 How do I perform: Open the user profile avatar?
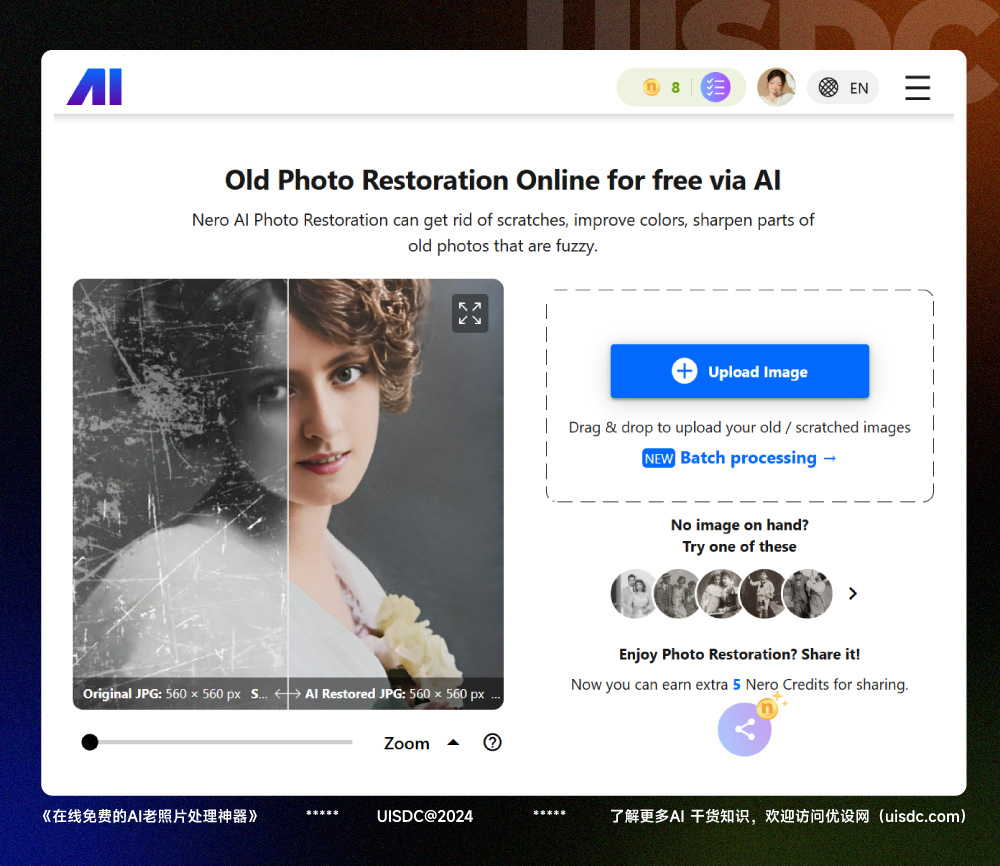776,87
